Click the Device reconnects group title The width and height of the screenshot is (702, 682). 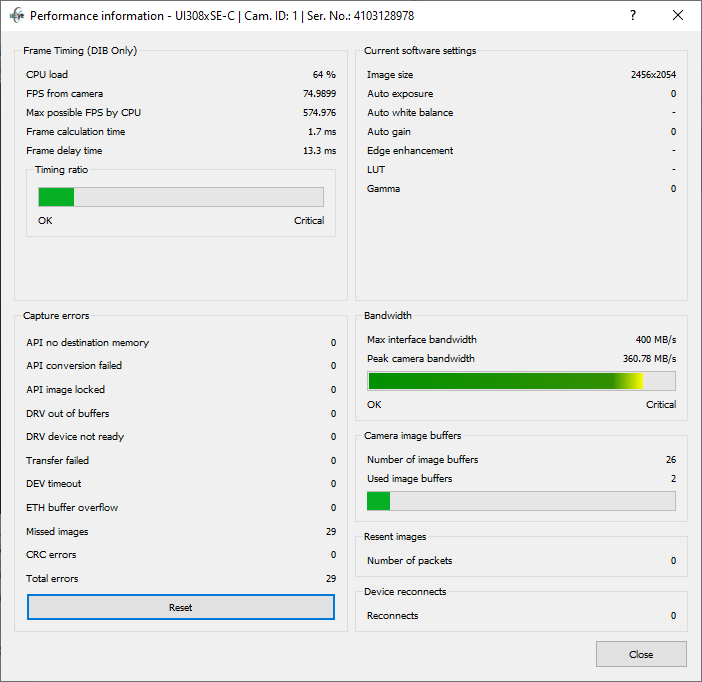(x=405, y=592)
